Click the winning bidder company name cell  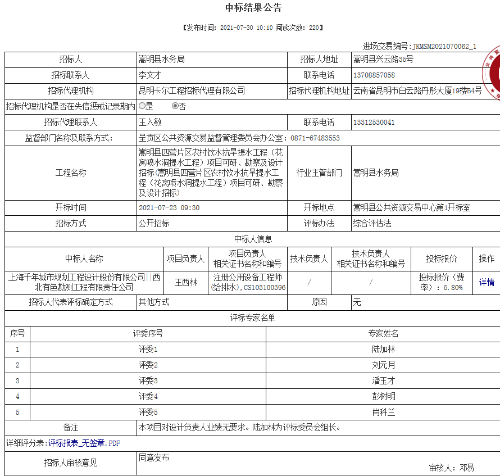coord(84,282)
